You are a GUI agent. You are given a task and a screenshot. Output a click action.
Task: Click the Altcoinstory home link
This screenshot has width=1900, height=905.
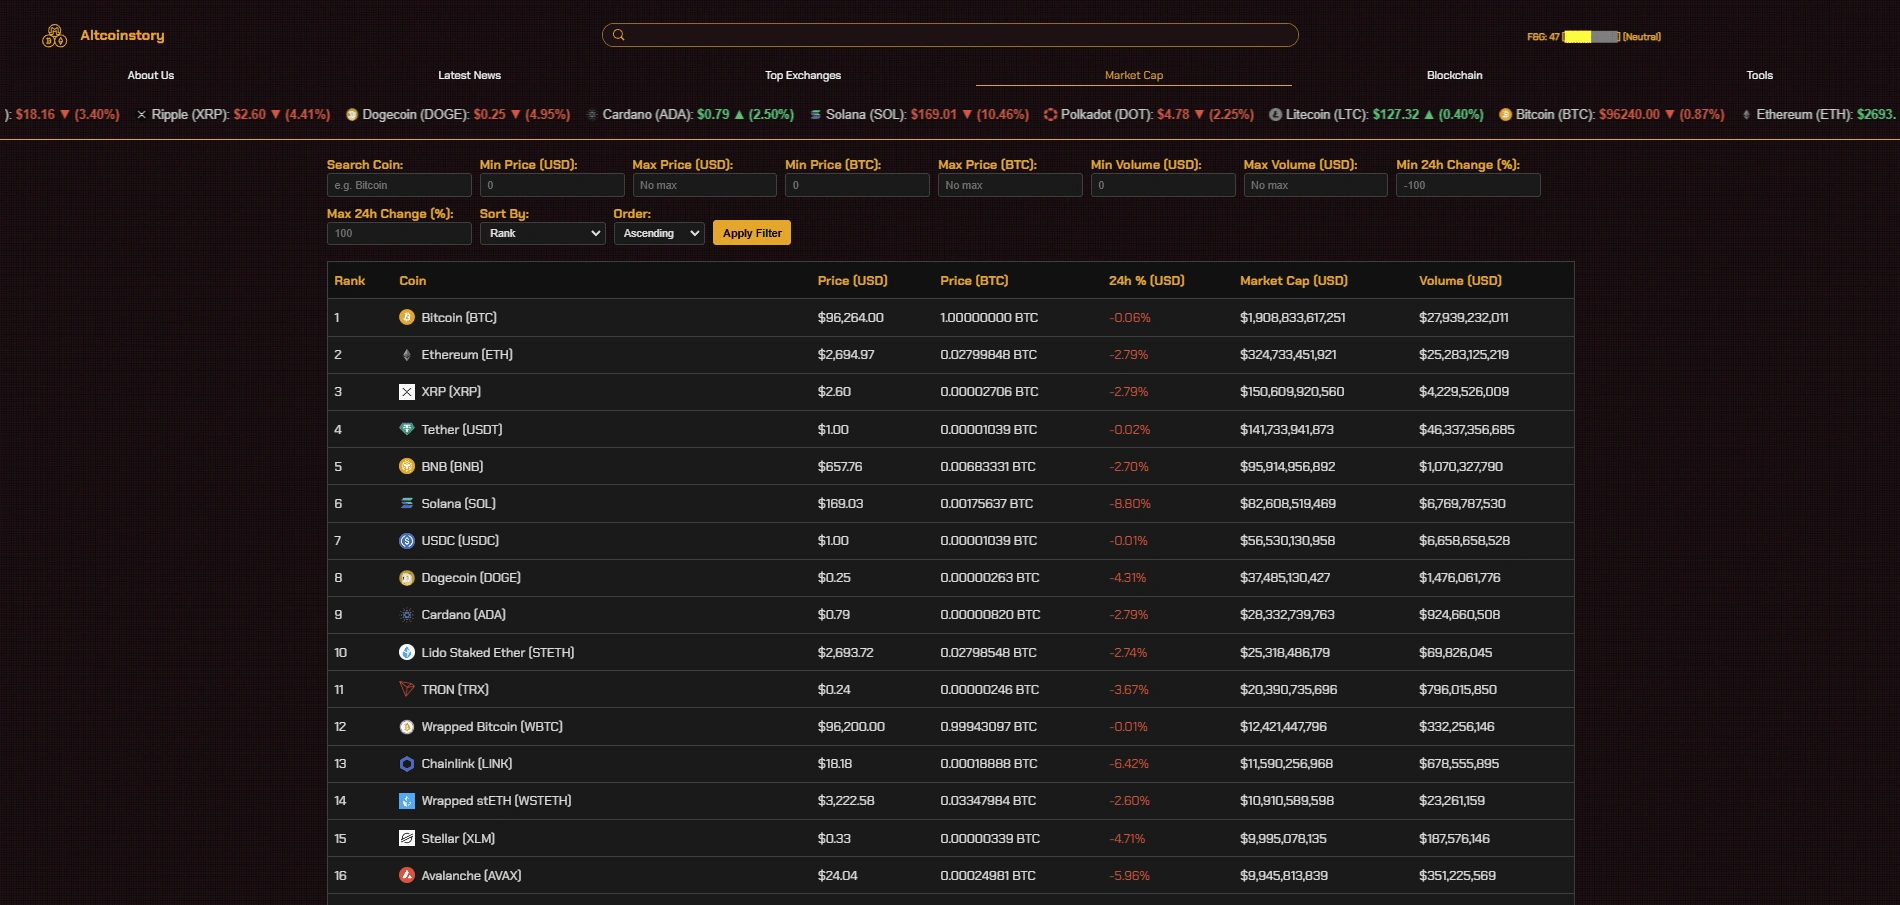[122, 35]
